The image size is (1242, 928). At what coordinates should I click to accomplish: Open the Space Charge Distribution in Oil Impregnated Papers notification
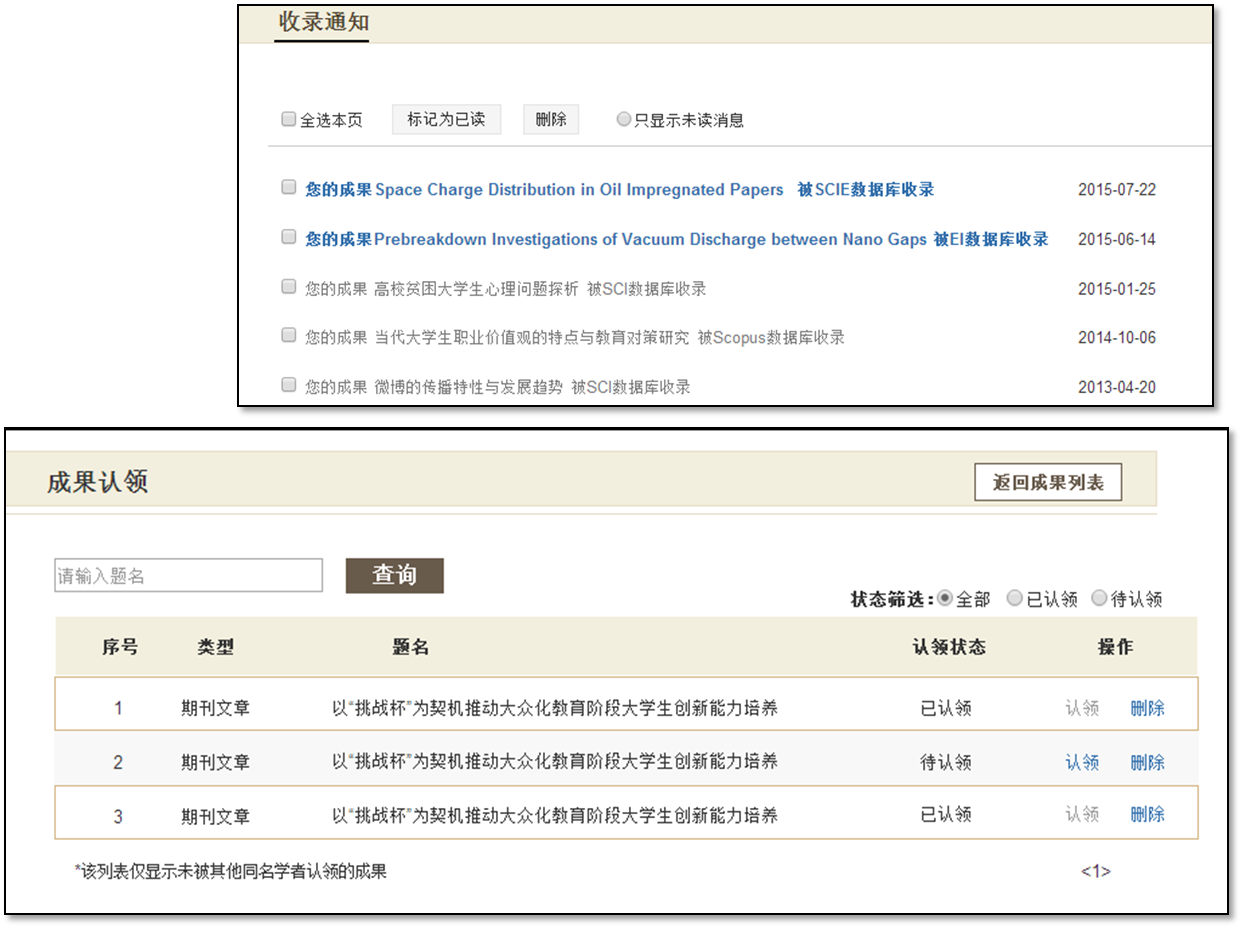point(619,189)
